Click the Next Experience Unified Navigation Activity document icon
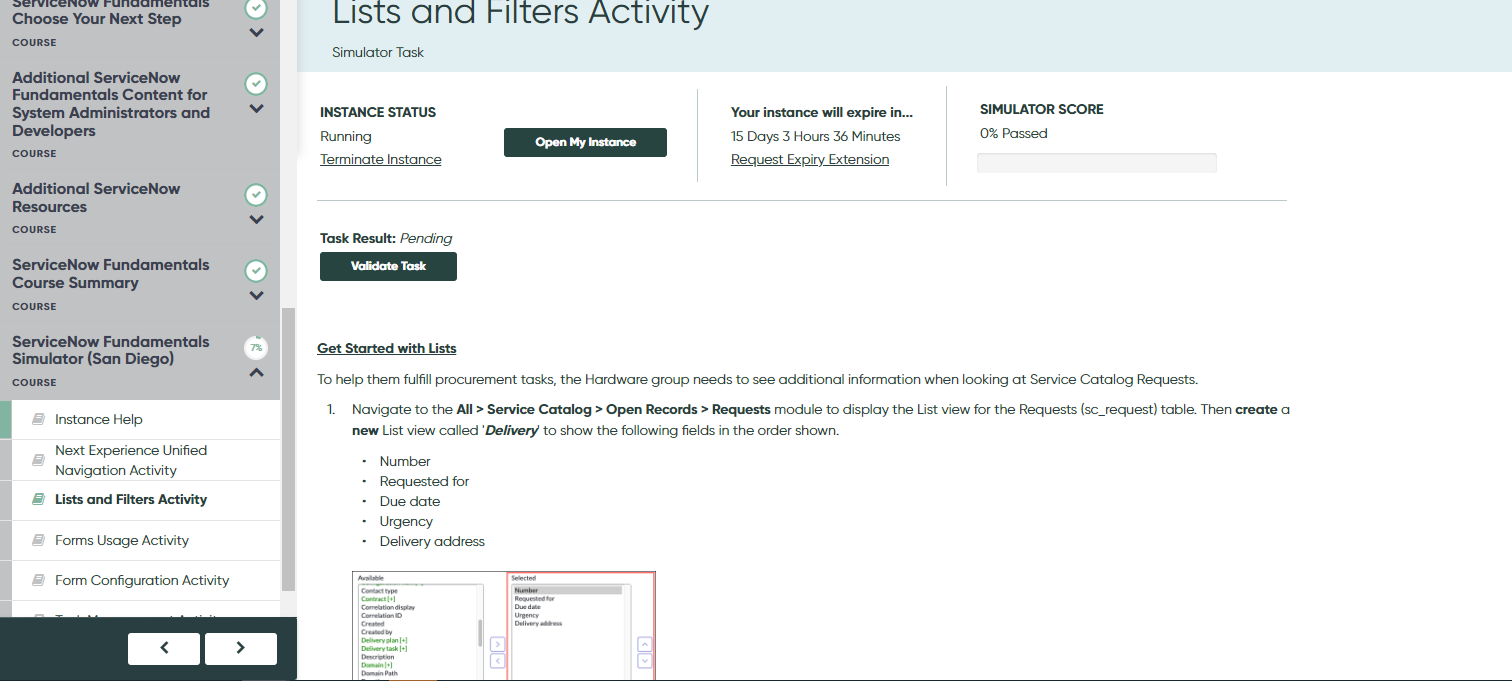 pos(38,460)
